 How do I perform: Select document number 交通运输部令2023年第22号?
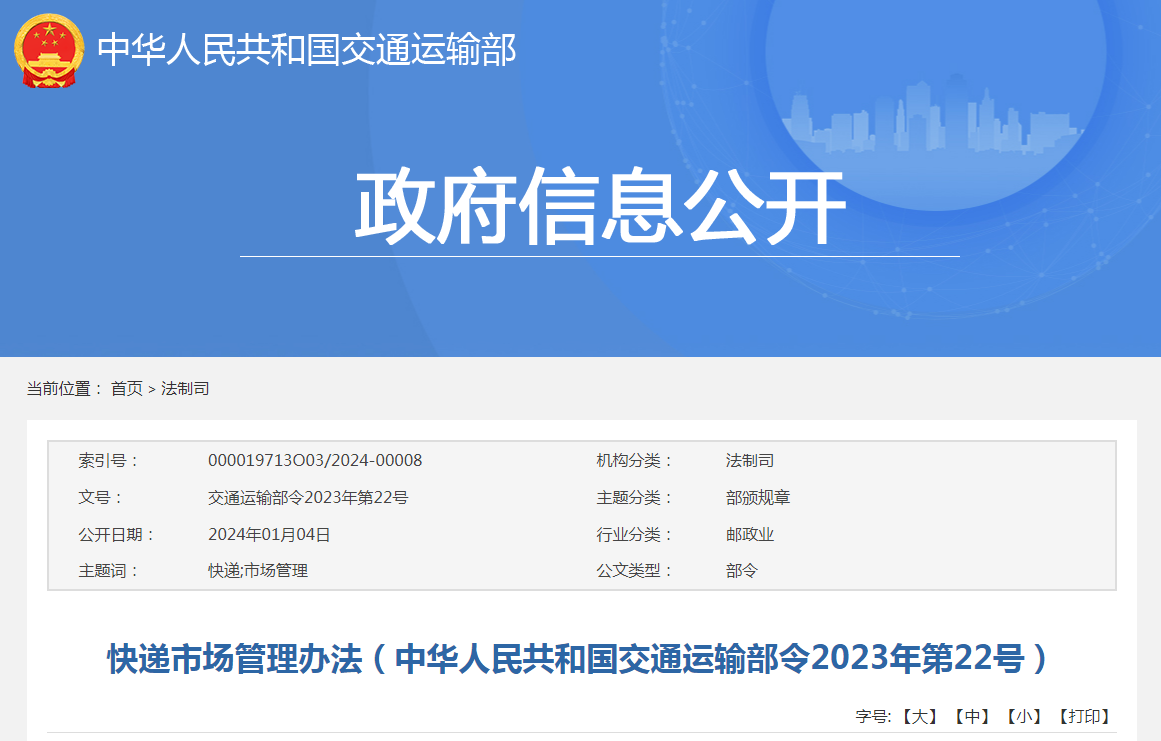point(308,497)
